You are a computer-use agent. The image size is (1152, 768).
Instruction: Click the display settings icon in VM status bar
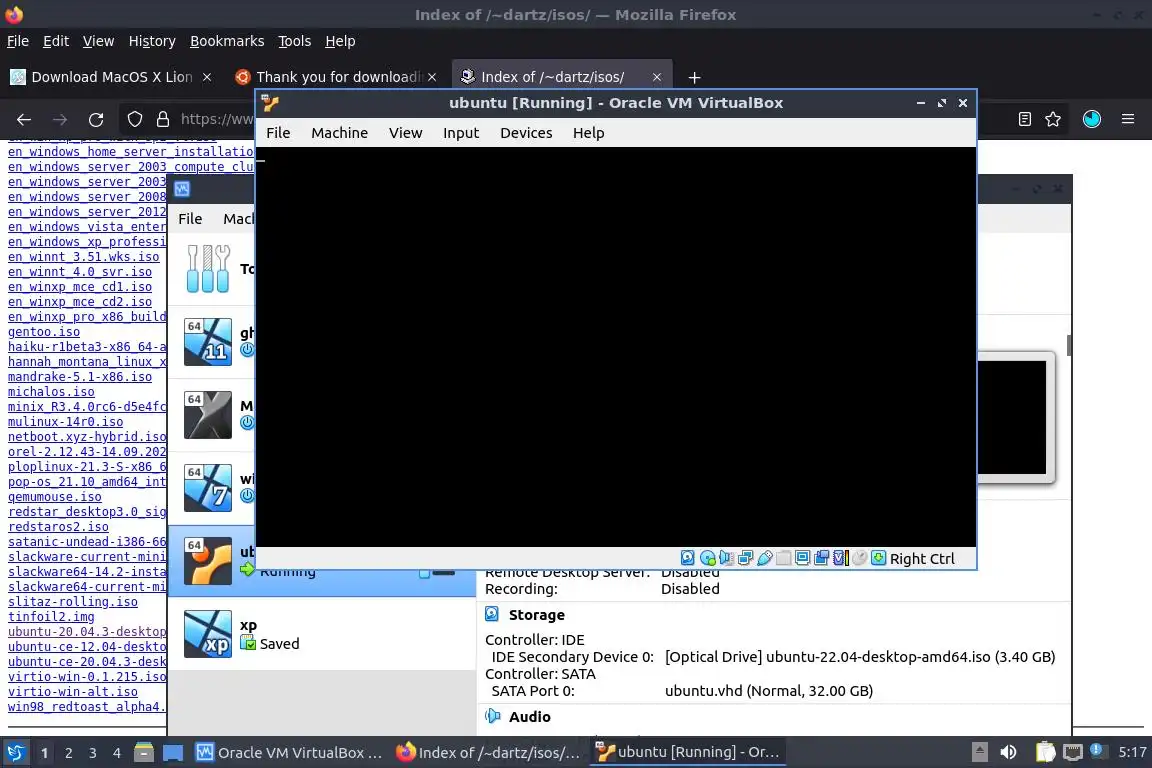tap(803, 559)
